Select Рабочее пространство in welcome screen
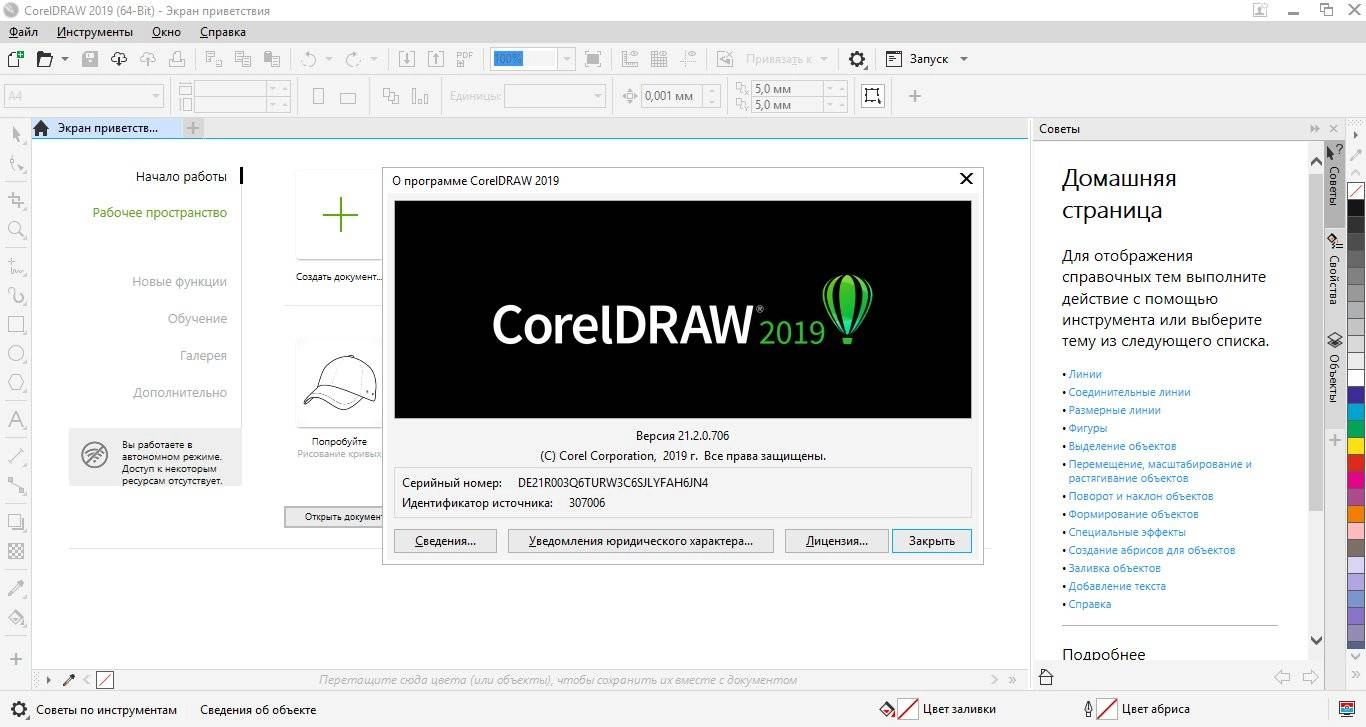 tap(160, 212)
